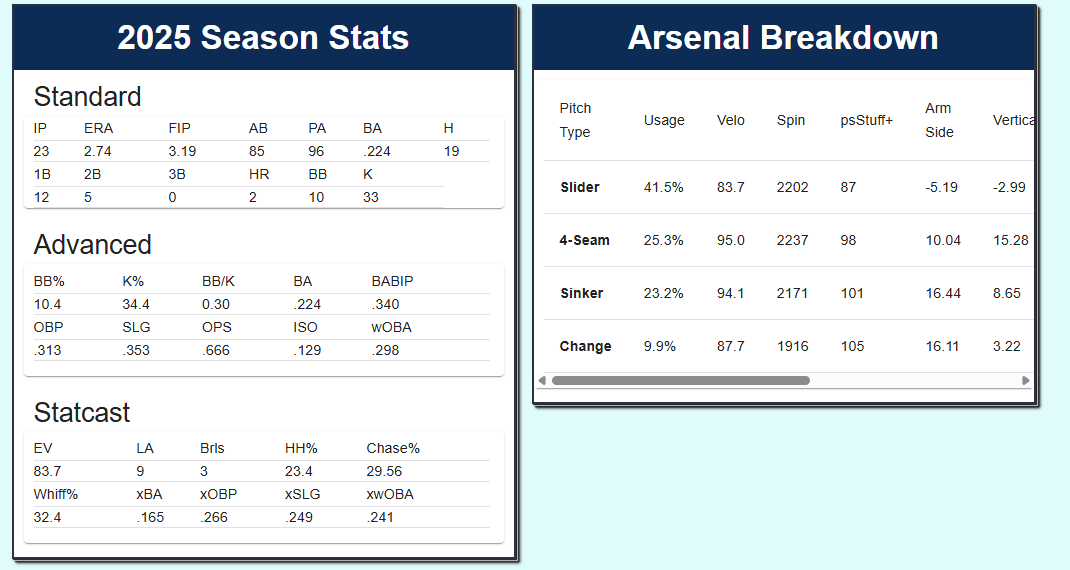Image resolution: width=1070 pixels, height=570 pixels.
Task: Click the 2025 Season Stats title
Action: (x=263, y=38)
